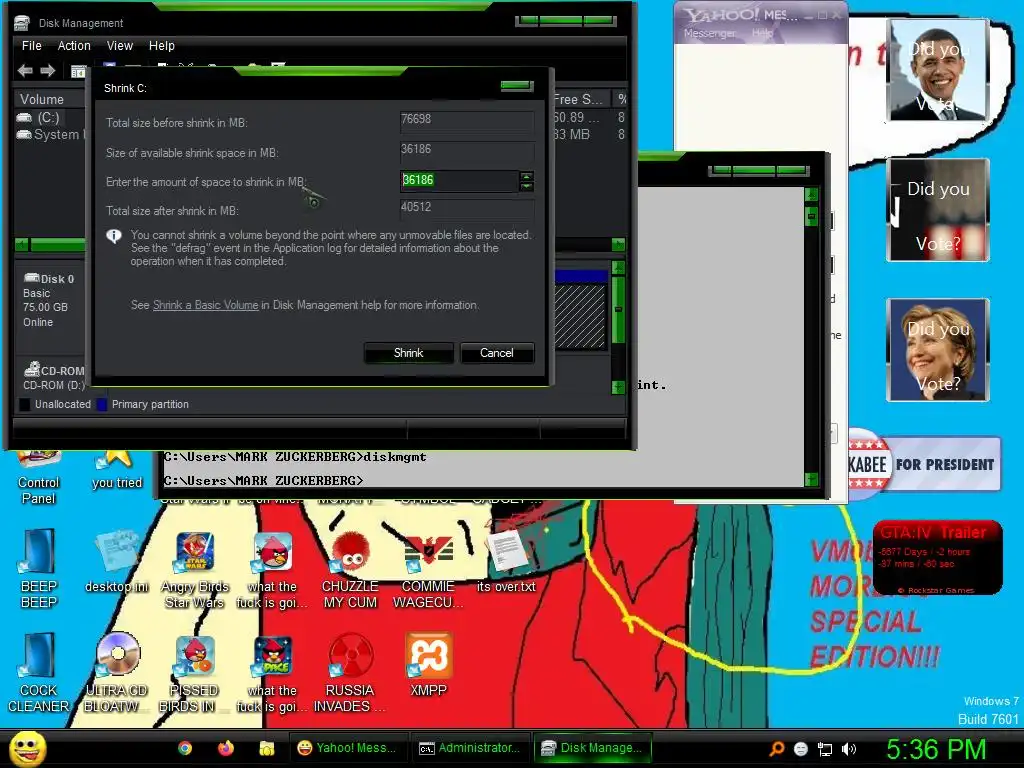Click the CD-ROM drive icon
Screen dimensions: 1024x768
pos(31,369)
